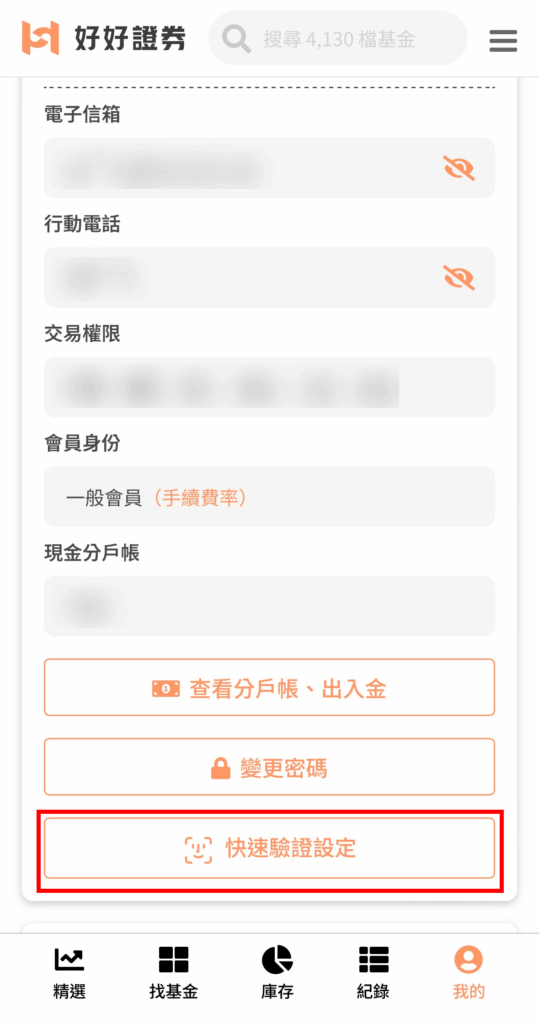Open 查看分戶帳、出入金 button
Screen dimensions: 539x1024
(x=269, y=687)
